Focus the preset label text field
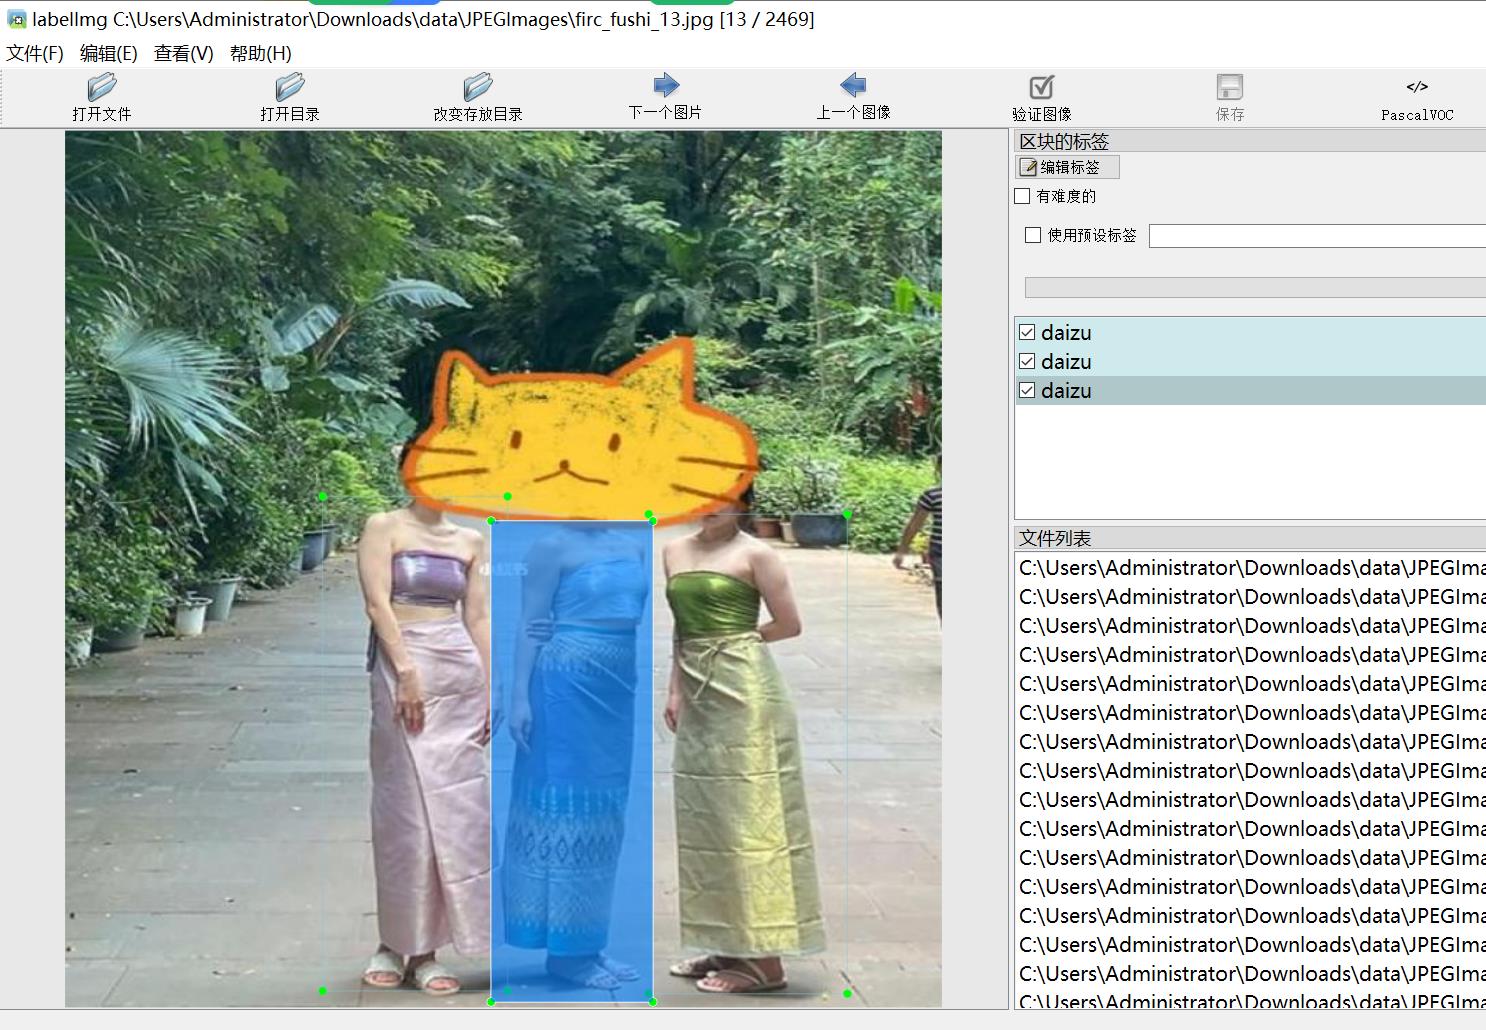The image size is (1486, 1030). [x=1317, y=236]
